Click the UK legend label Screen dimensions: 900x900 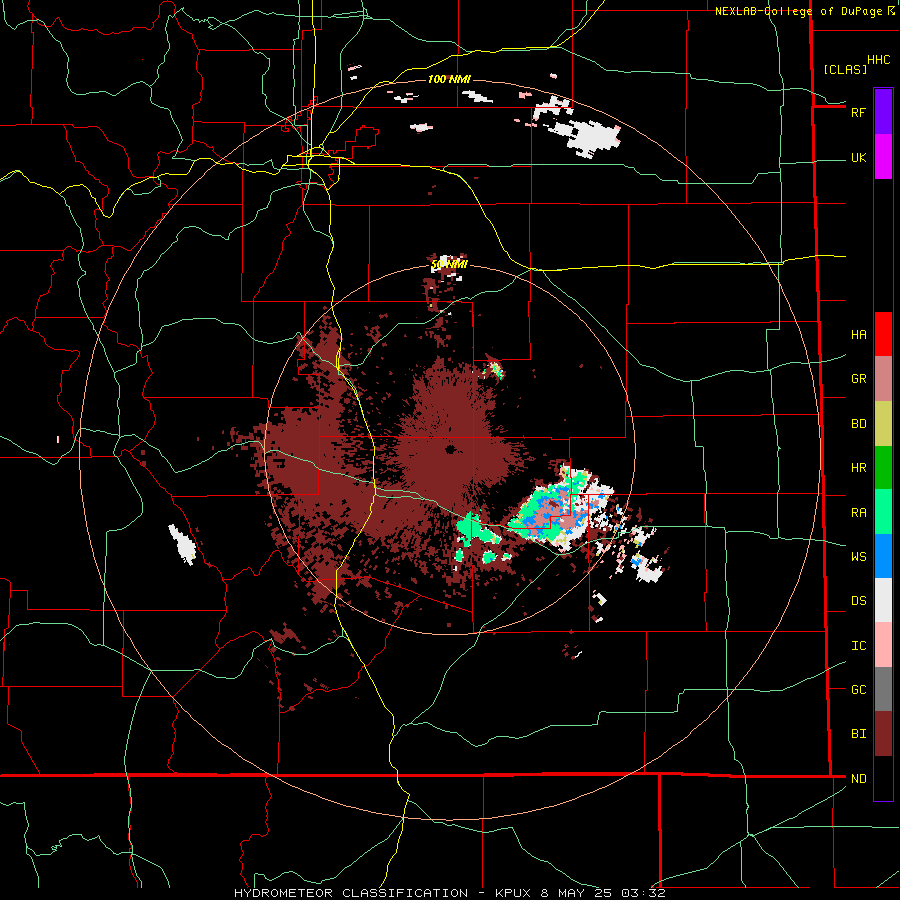click(858, 157)
